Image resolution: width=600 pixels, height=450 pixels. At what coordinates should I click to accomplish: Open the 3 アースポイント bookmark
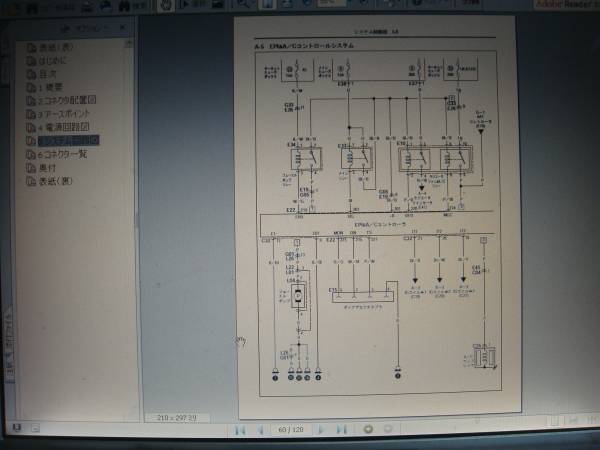64,114
